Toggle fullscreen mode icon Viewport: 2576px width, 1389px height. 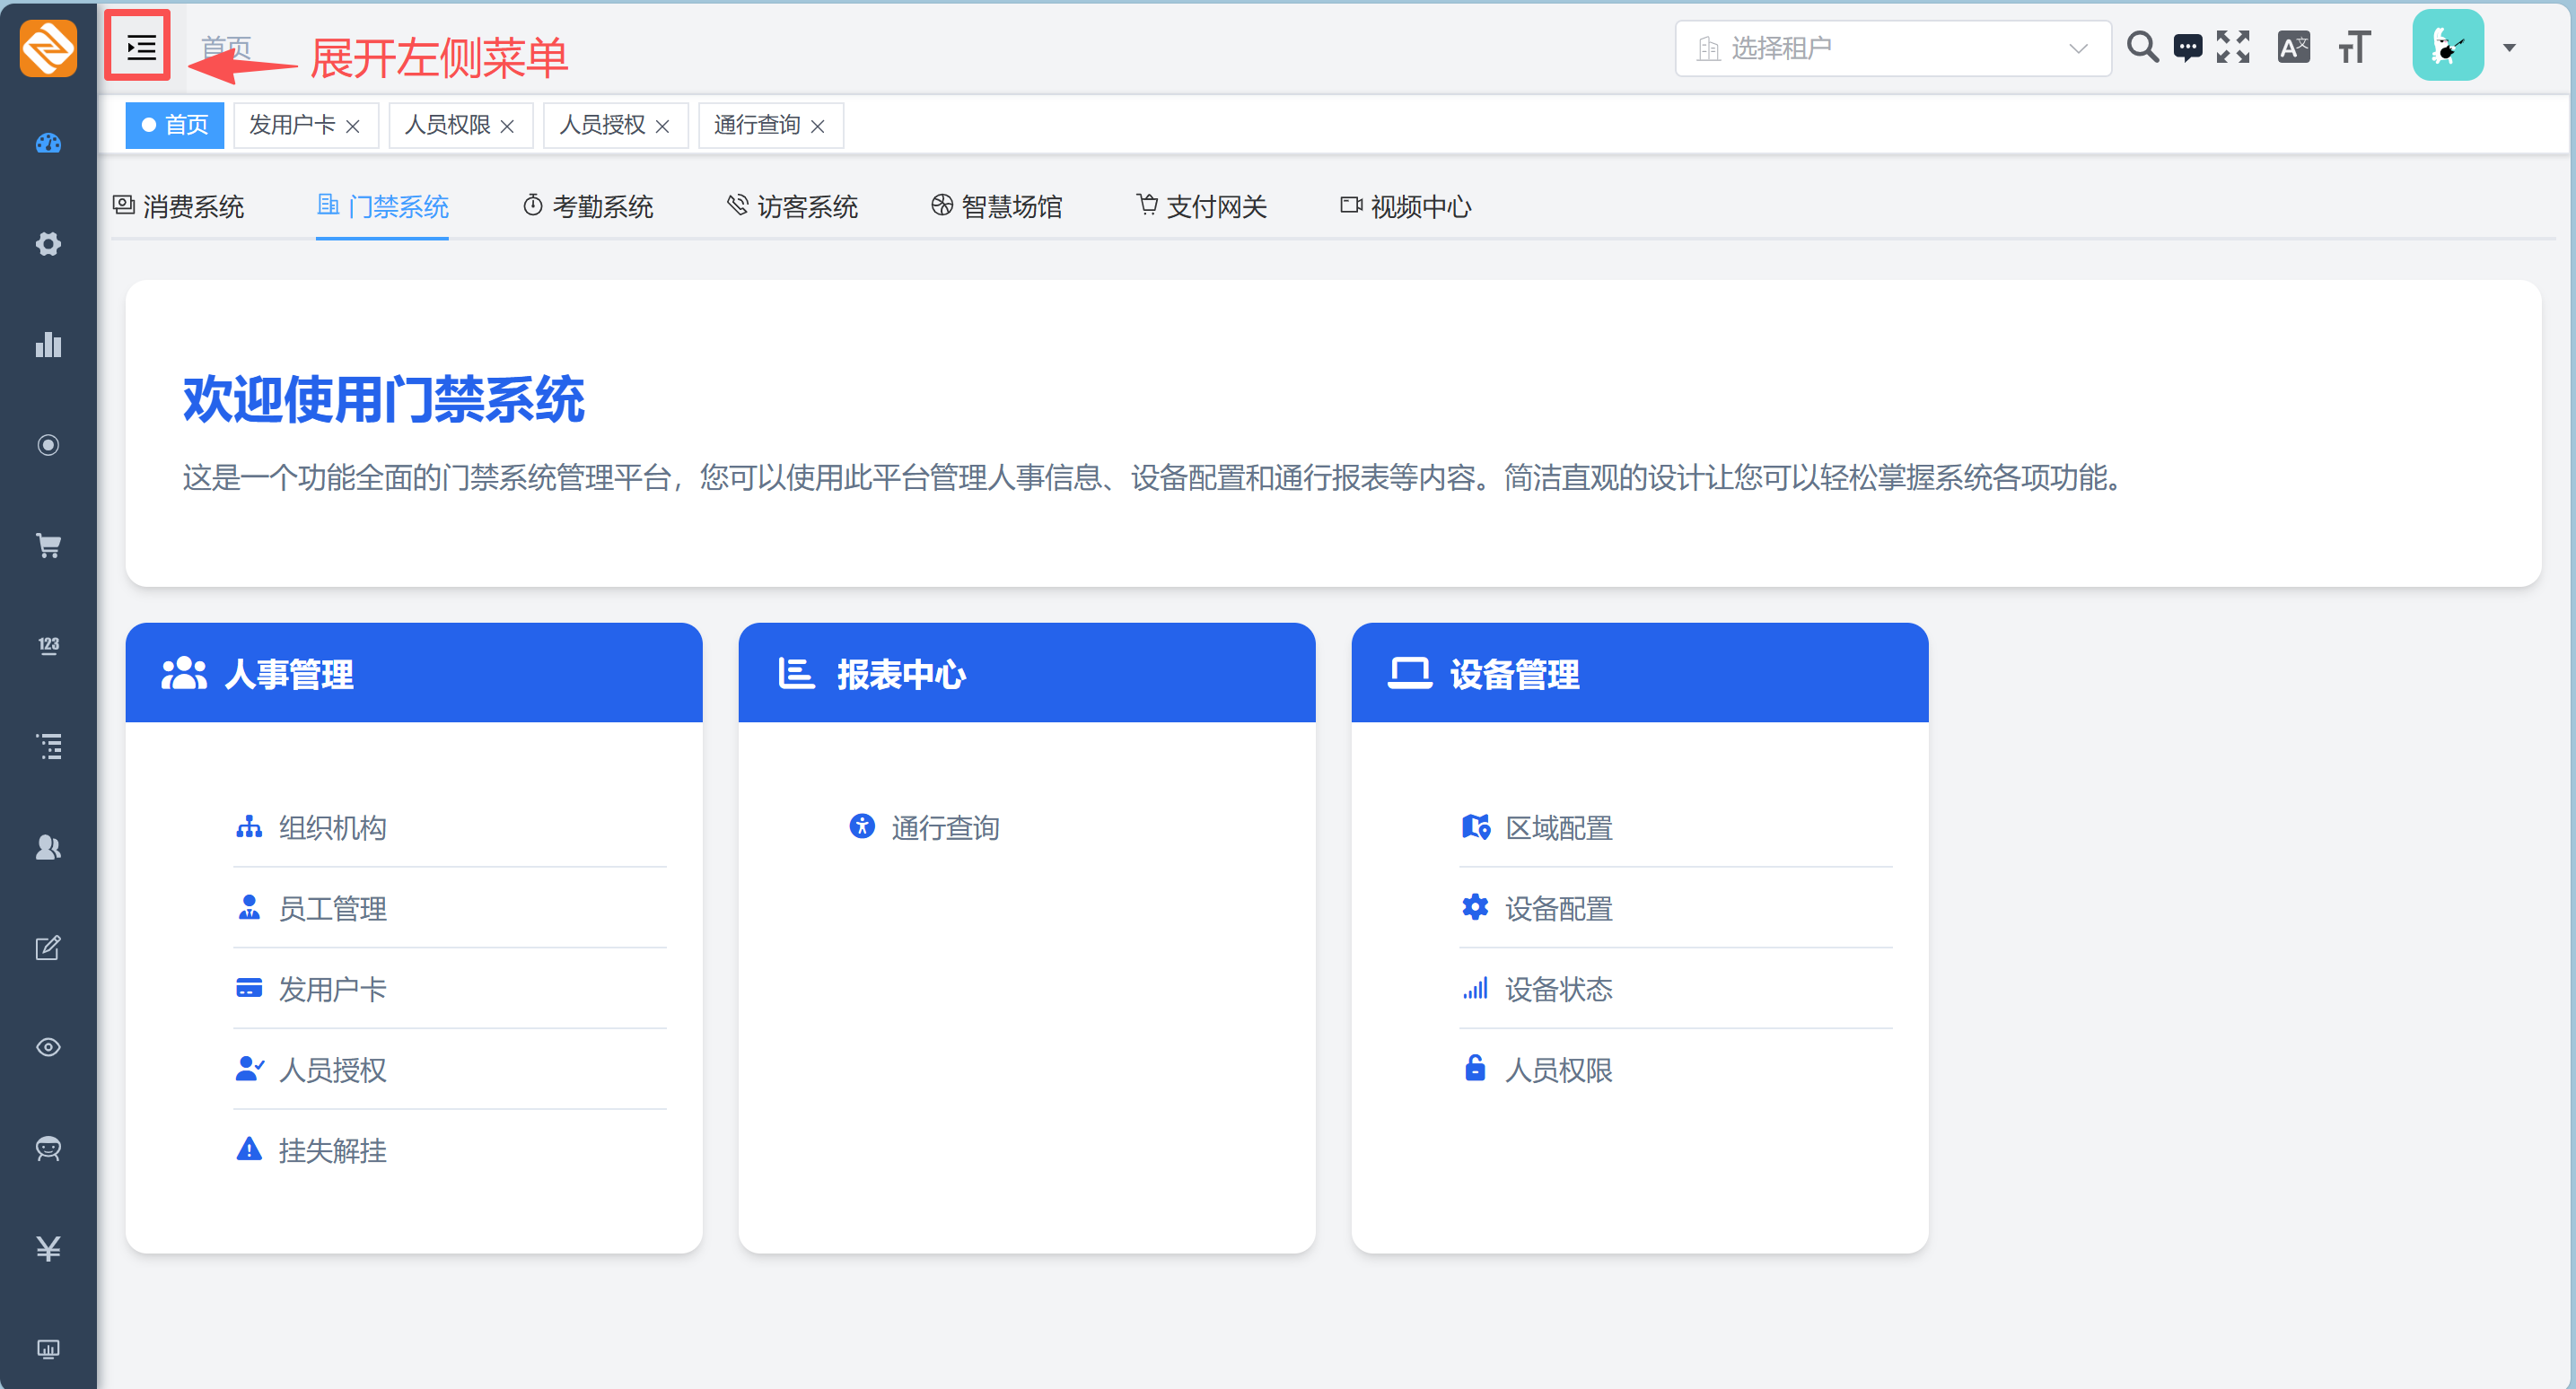pyautogui.click(x=2232, y=47)
